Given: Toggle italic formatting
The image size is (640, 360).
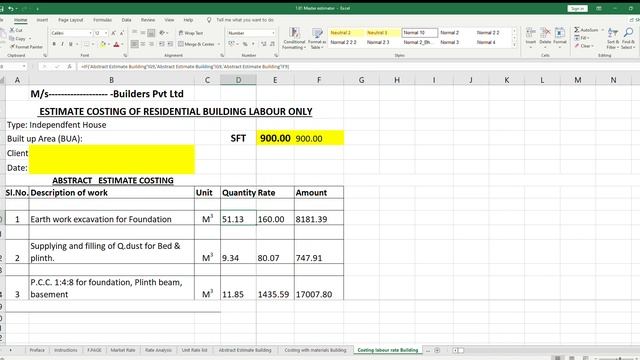Looking at the screenshot, I should tap(62, 44).
